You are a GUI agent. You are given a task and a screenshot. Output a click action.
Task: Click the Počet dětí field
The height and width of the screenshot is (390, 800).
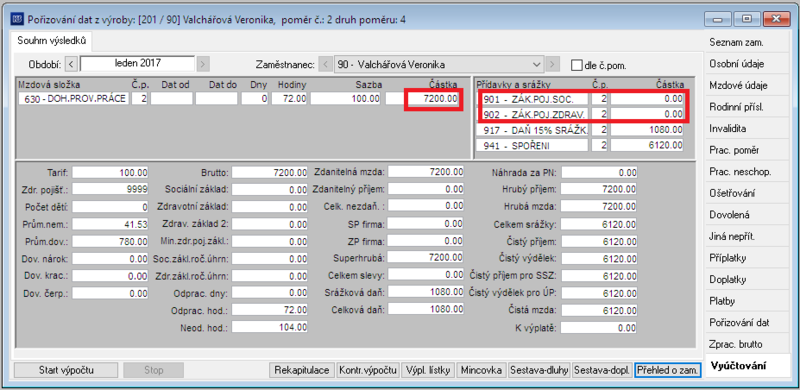click(110, 207)
